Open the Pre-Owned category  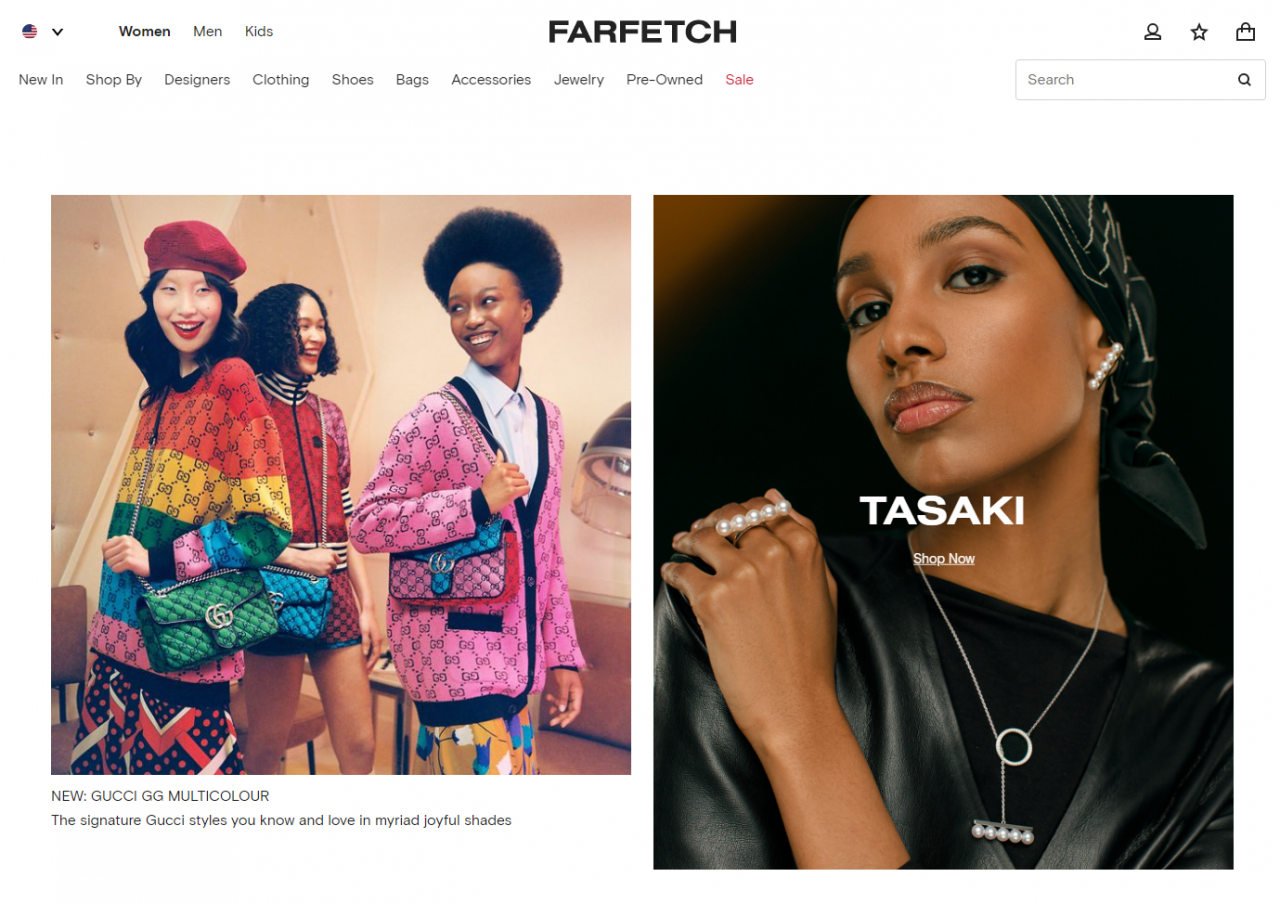pyautogui.click(x=665, y=79)
